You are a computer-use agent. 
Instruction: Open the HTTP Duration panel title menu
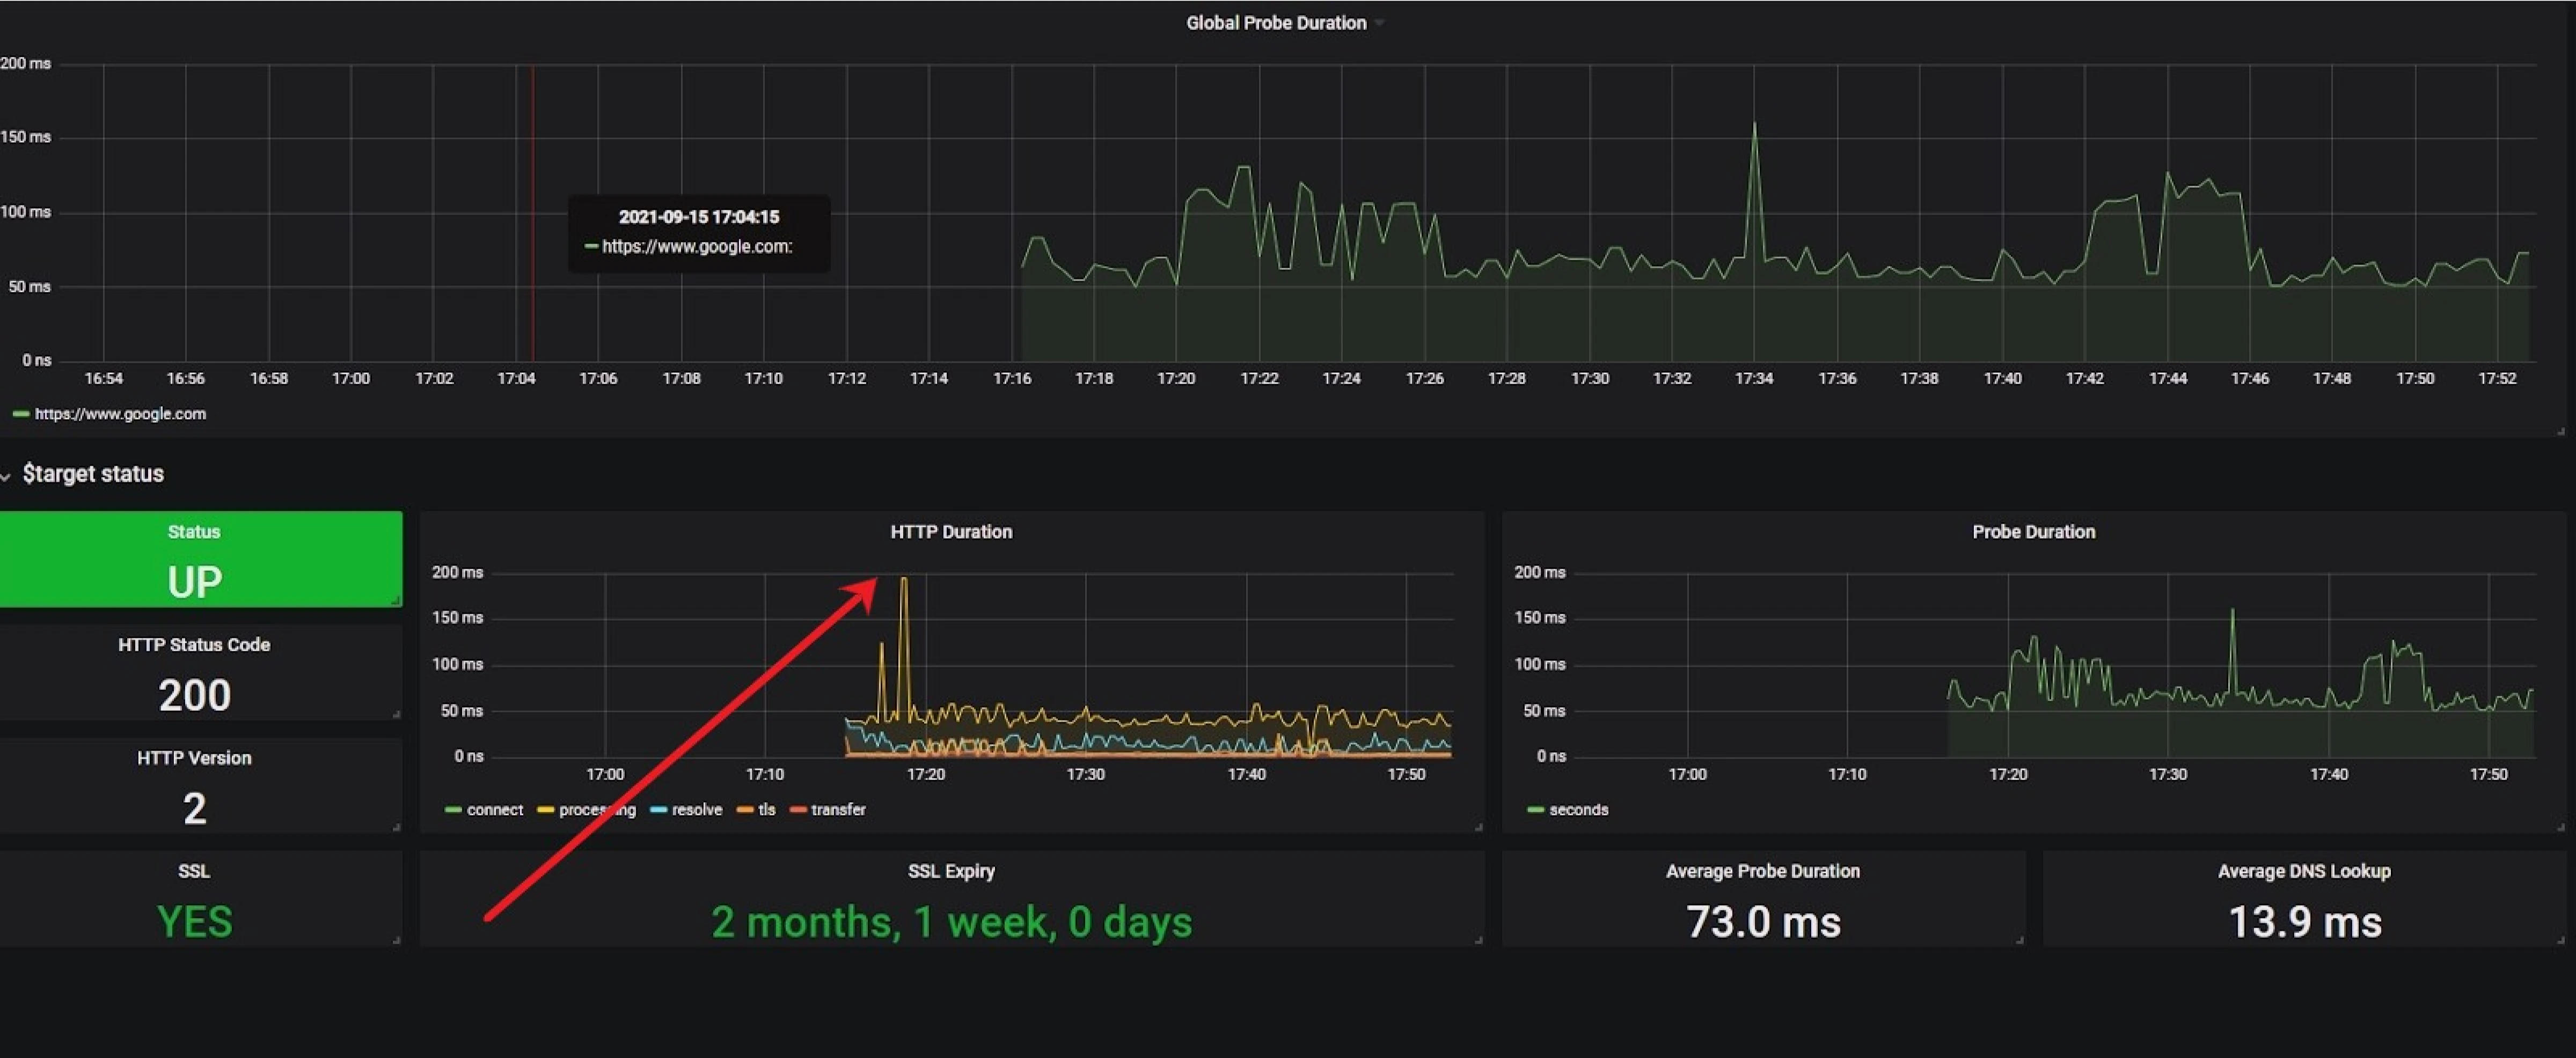tap(951, 532)
